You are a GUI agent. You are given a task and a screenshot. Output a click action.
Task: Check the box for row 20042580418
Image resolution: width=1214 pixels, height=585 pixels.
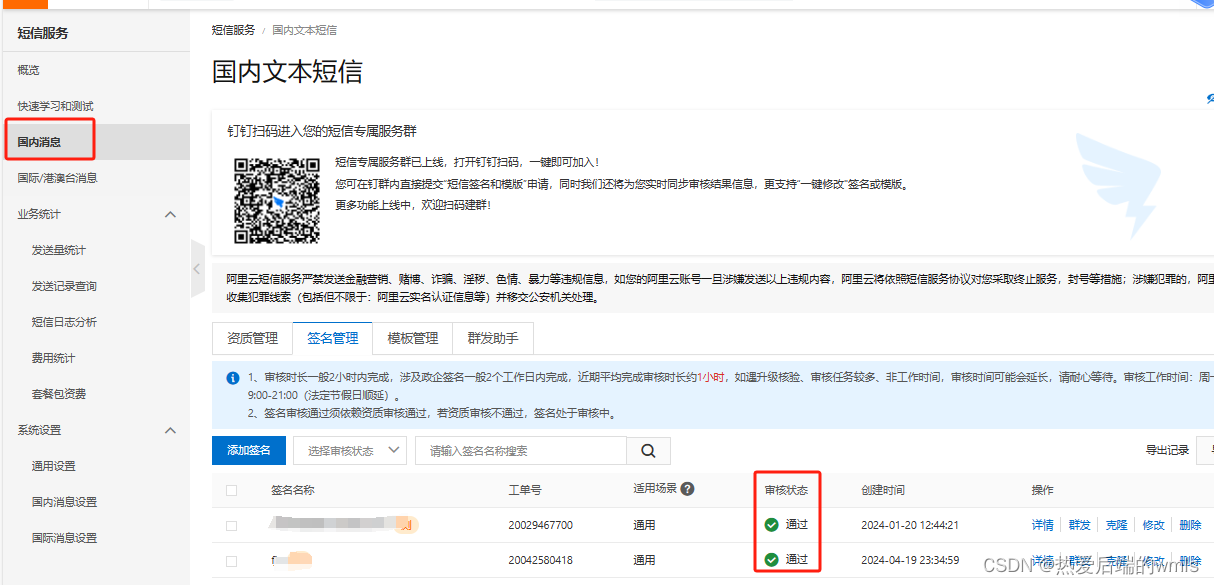pos(232,560)
